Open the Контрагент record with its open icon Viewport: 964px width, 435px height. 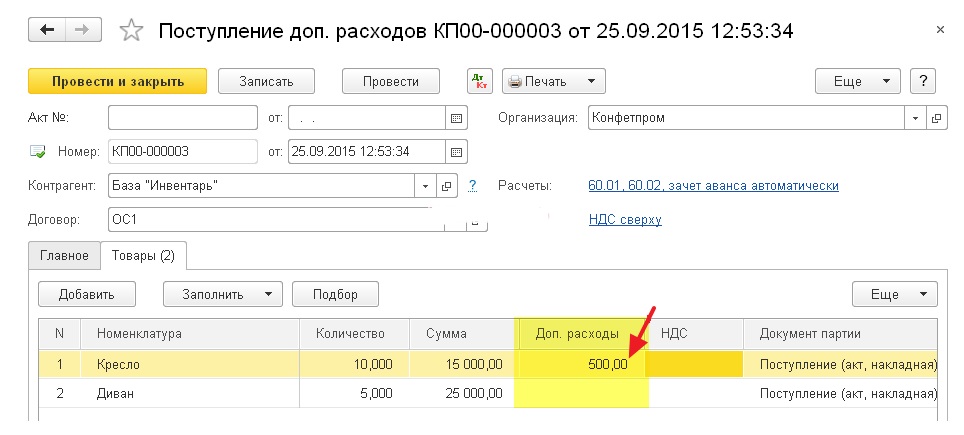tap(447, 186)
